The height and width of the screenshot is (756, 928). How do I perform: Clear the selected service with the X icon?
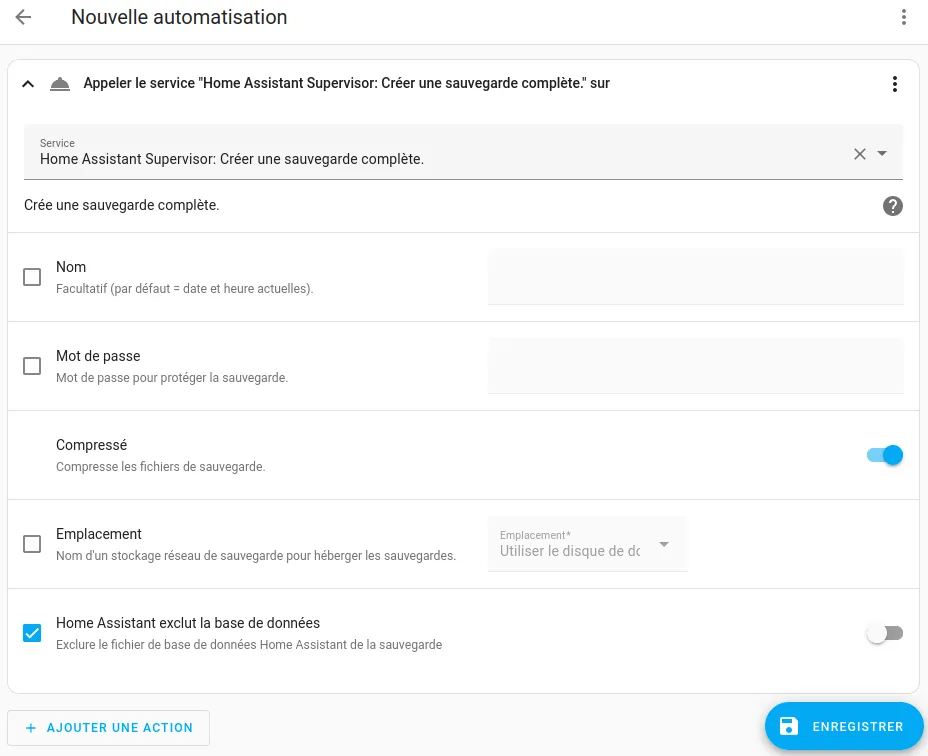(x=860, y=153)
